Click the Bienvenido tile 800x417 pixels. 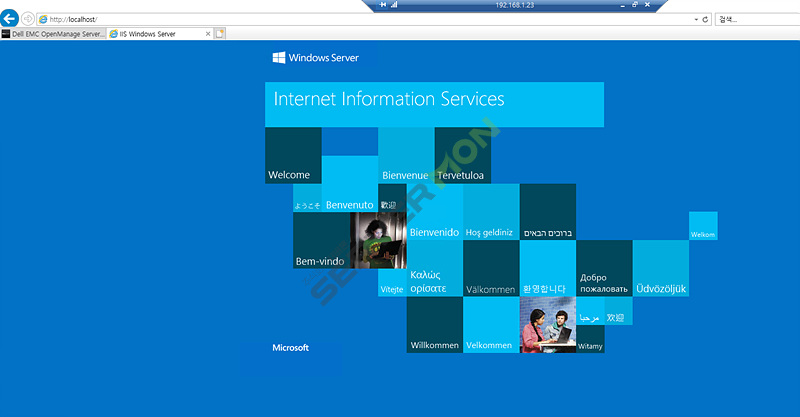click(x=435, y=212)
